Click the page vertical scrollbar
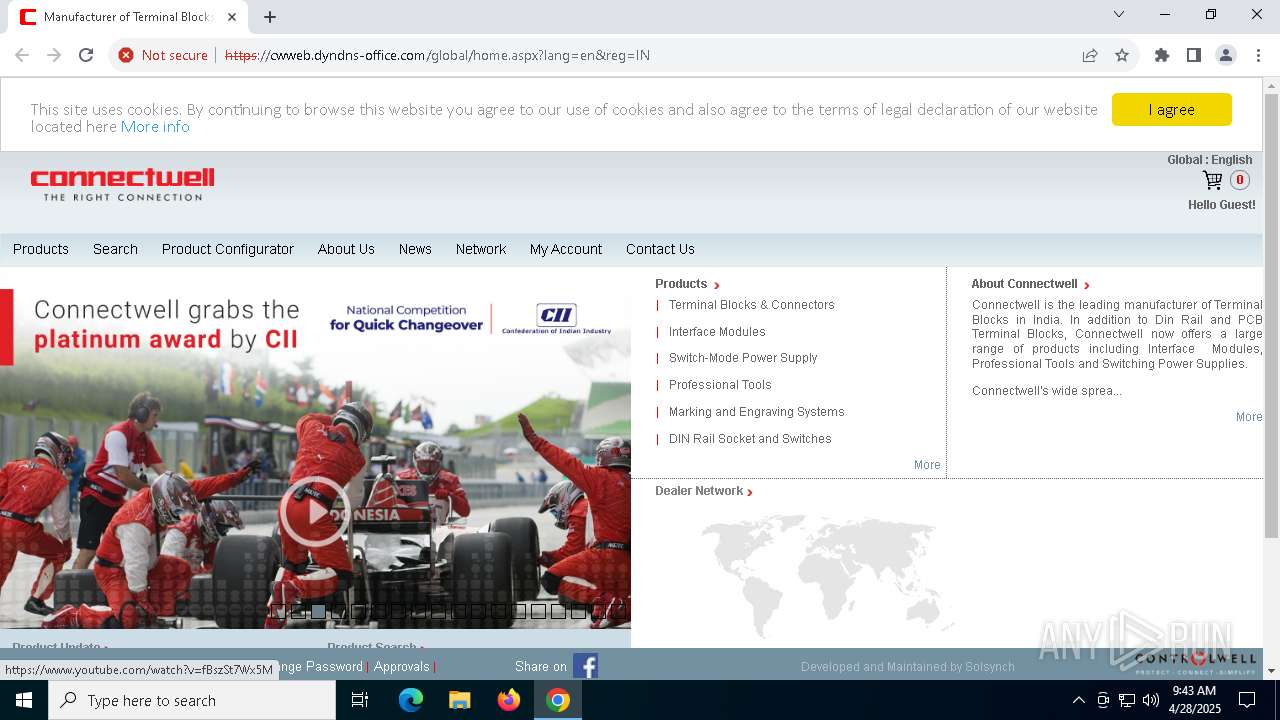Viewport: 1280px width, 720px height. click(x=1271, y=315)
